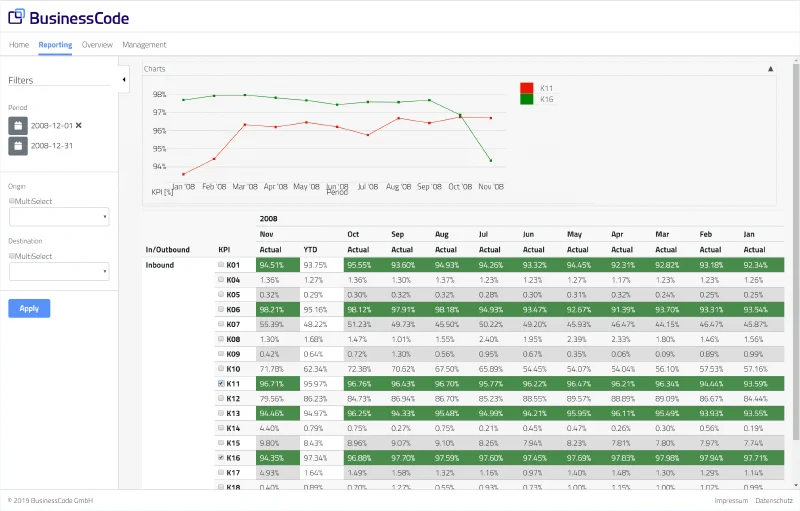Open the Destination dropdown
Screen dimensions: 800x511
(x=58, y=271)
